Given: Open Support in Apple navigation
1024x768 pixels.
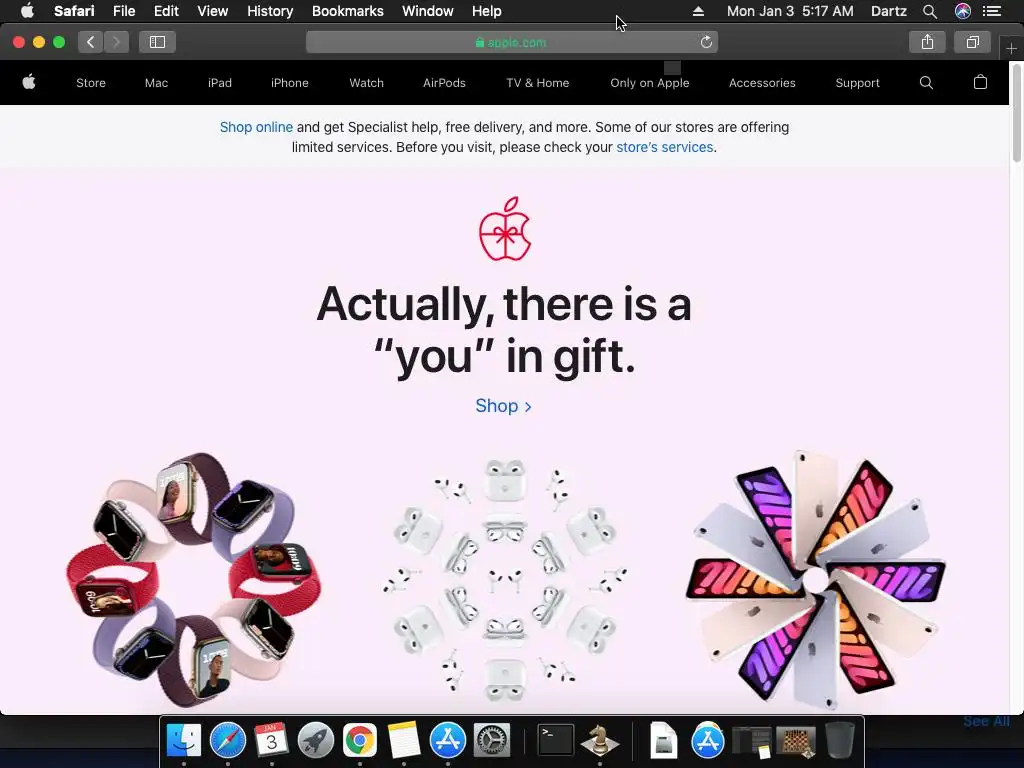Looking at the screenshot, I should 857,83.
